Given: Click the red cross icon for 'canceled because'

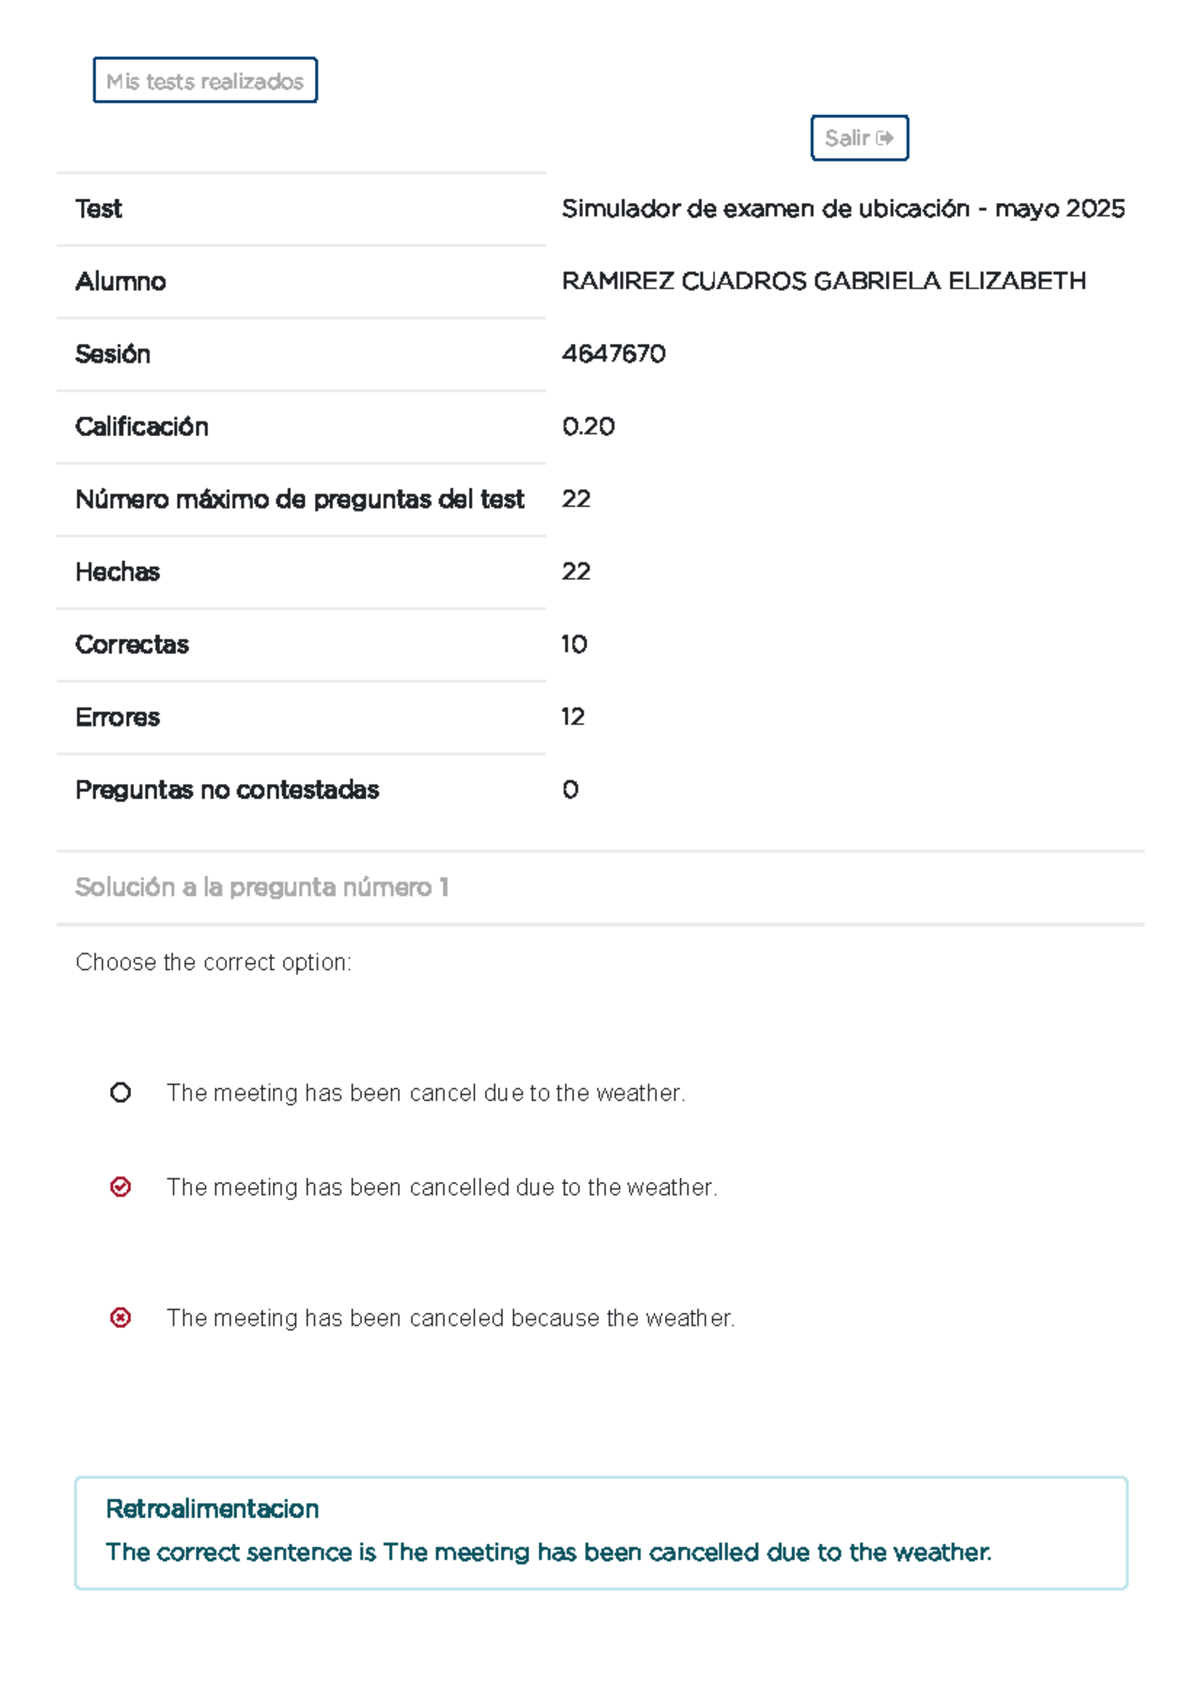Looking at the screenshot, I should click(120, 1318).
